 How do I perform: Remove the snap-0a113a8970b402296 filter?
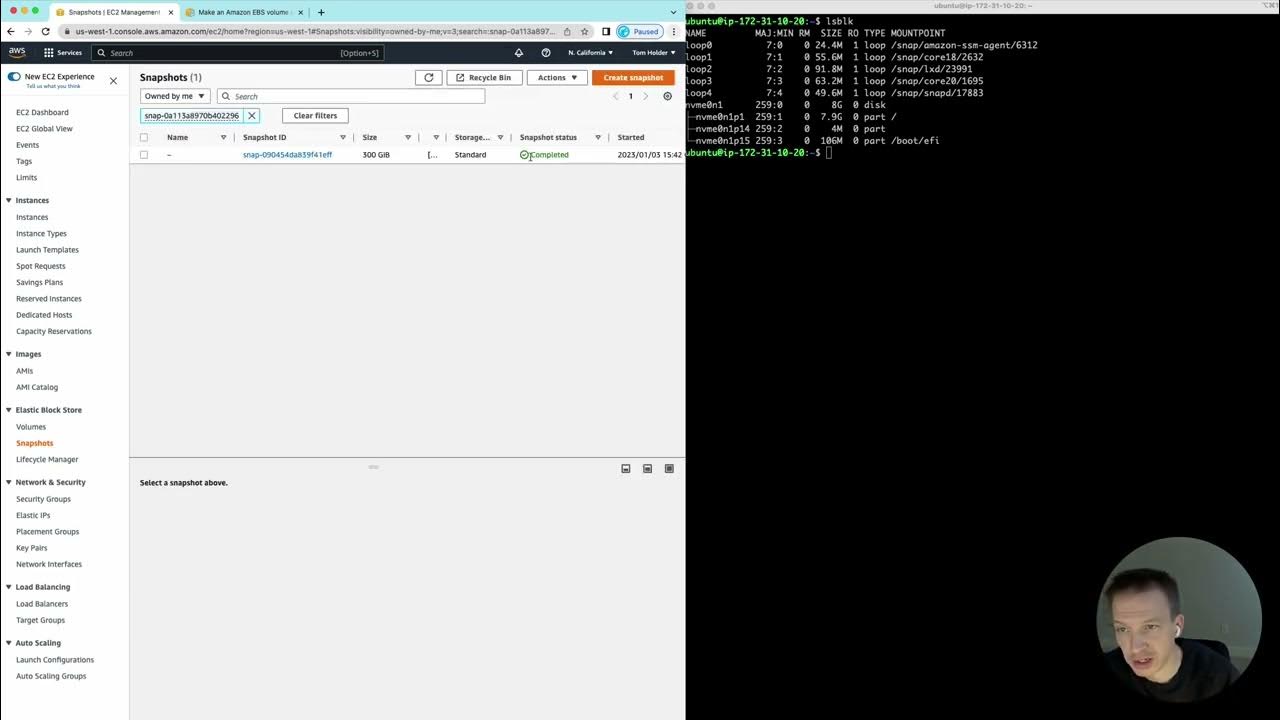(x=252, y=115)
